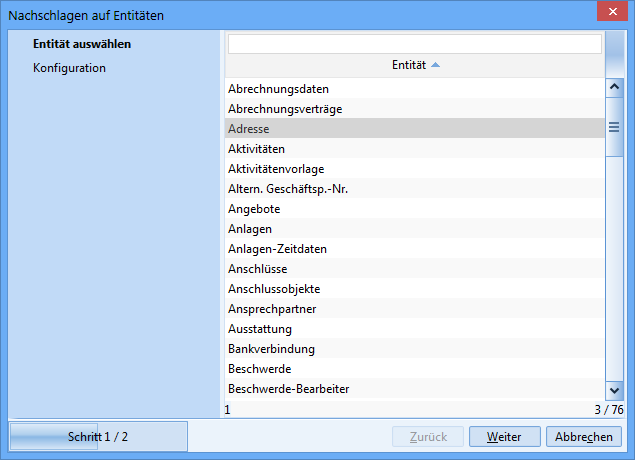The image size is (635, 460).
Task: Select the Entität auswählen step
Action: tap(82, 44)
